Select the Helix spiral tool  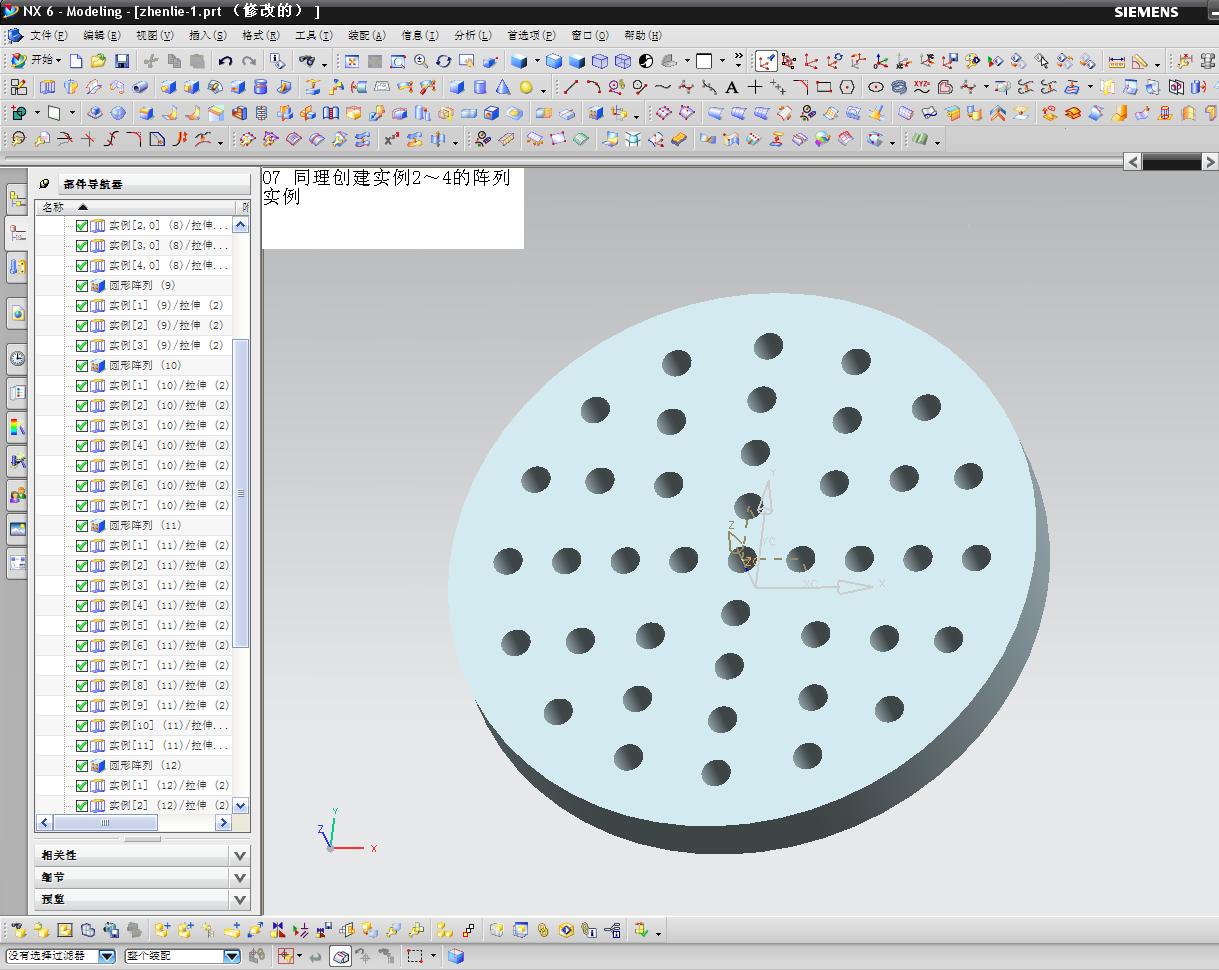pos(899,87)
